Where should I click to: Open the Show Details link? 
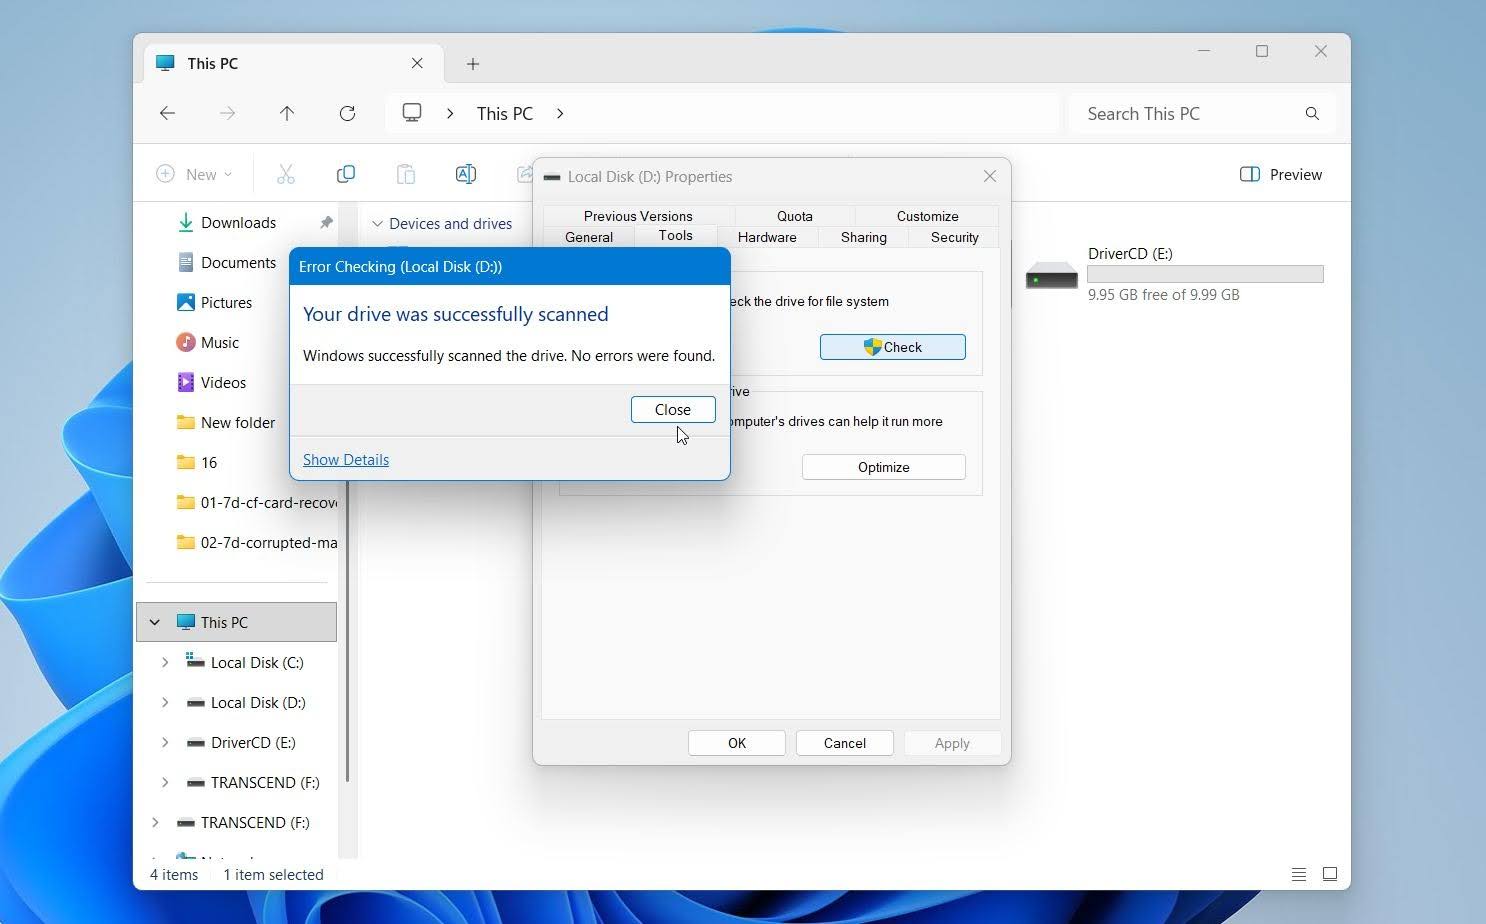(x=346, y=460)
